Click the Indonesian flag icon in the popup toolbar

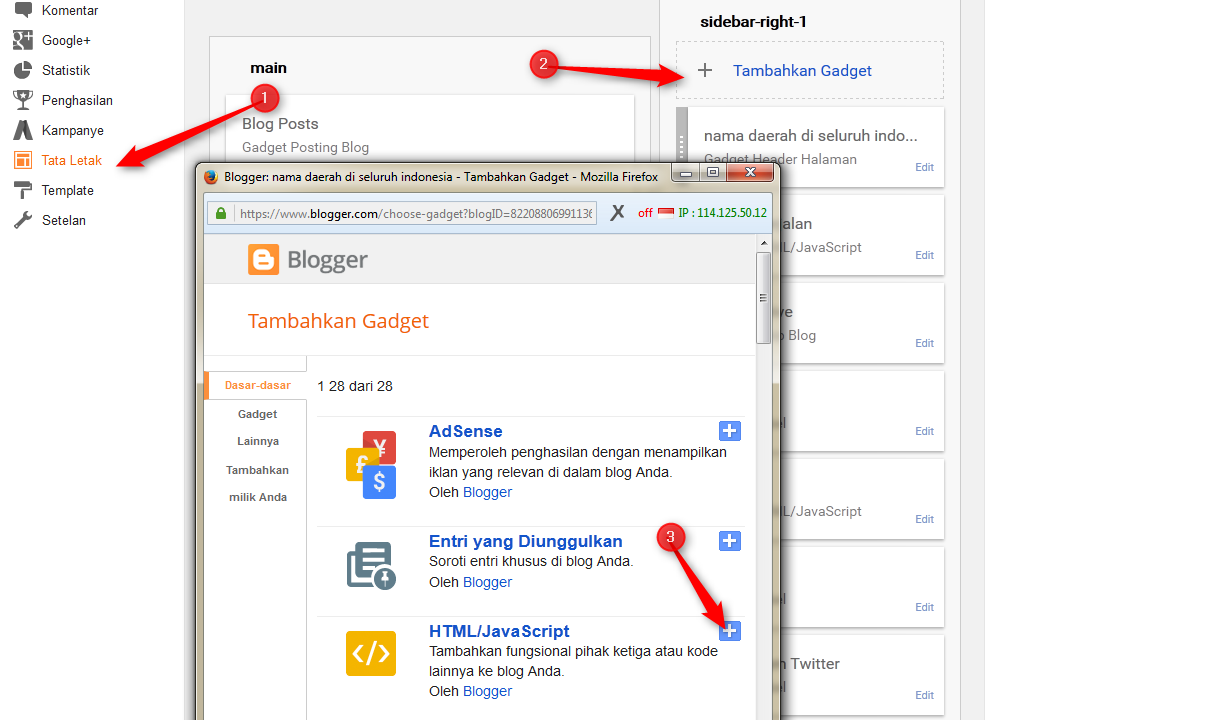[666, 213]
